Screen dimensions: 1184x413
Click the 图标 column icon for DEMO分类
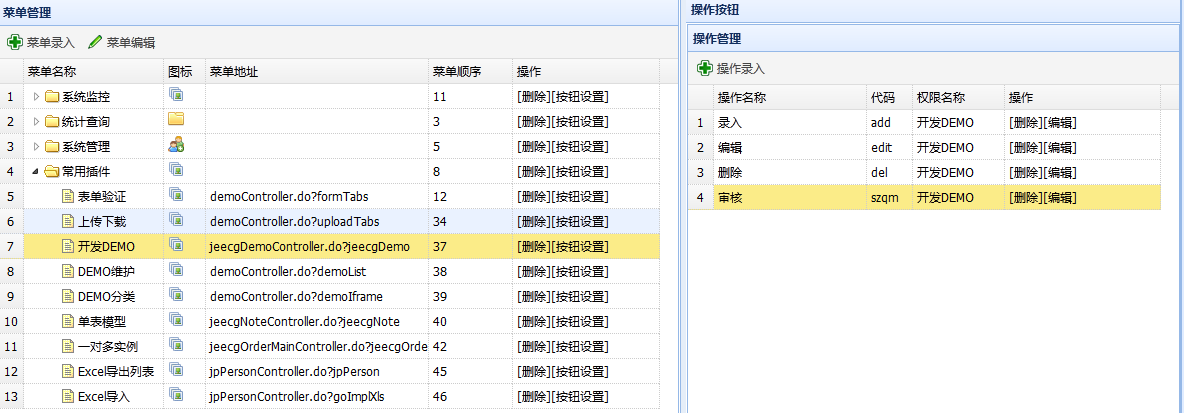click(176, 294)
